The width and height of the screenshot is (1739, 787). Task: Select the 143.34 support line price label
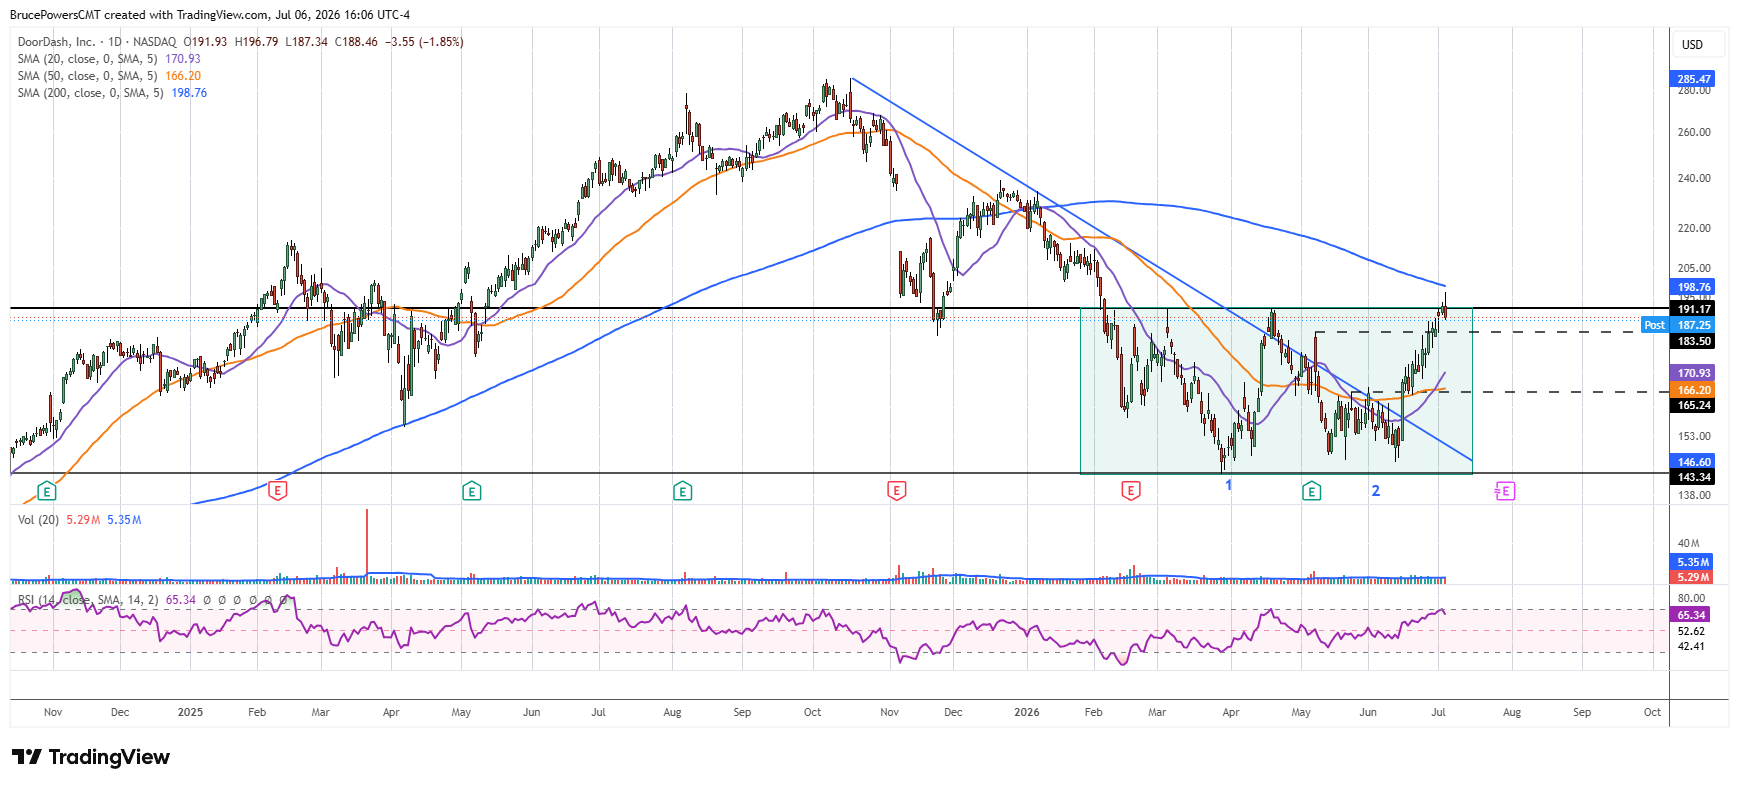pos(1693,477)
